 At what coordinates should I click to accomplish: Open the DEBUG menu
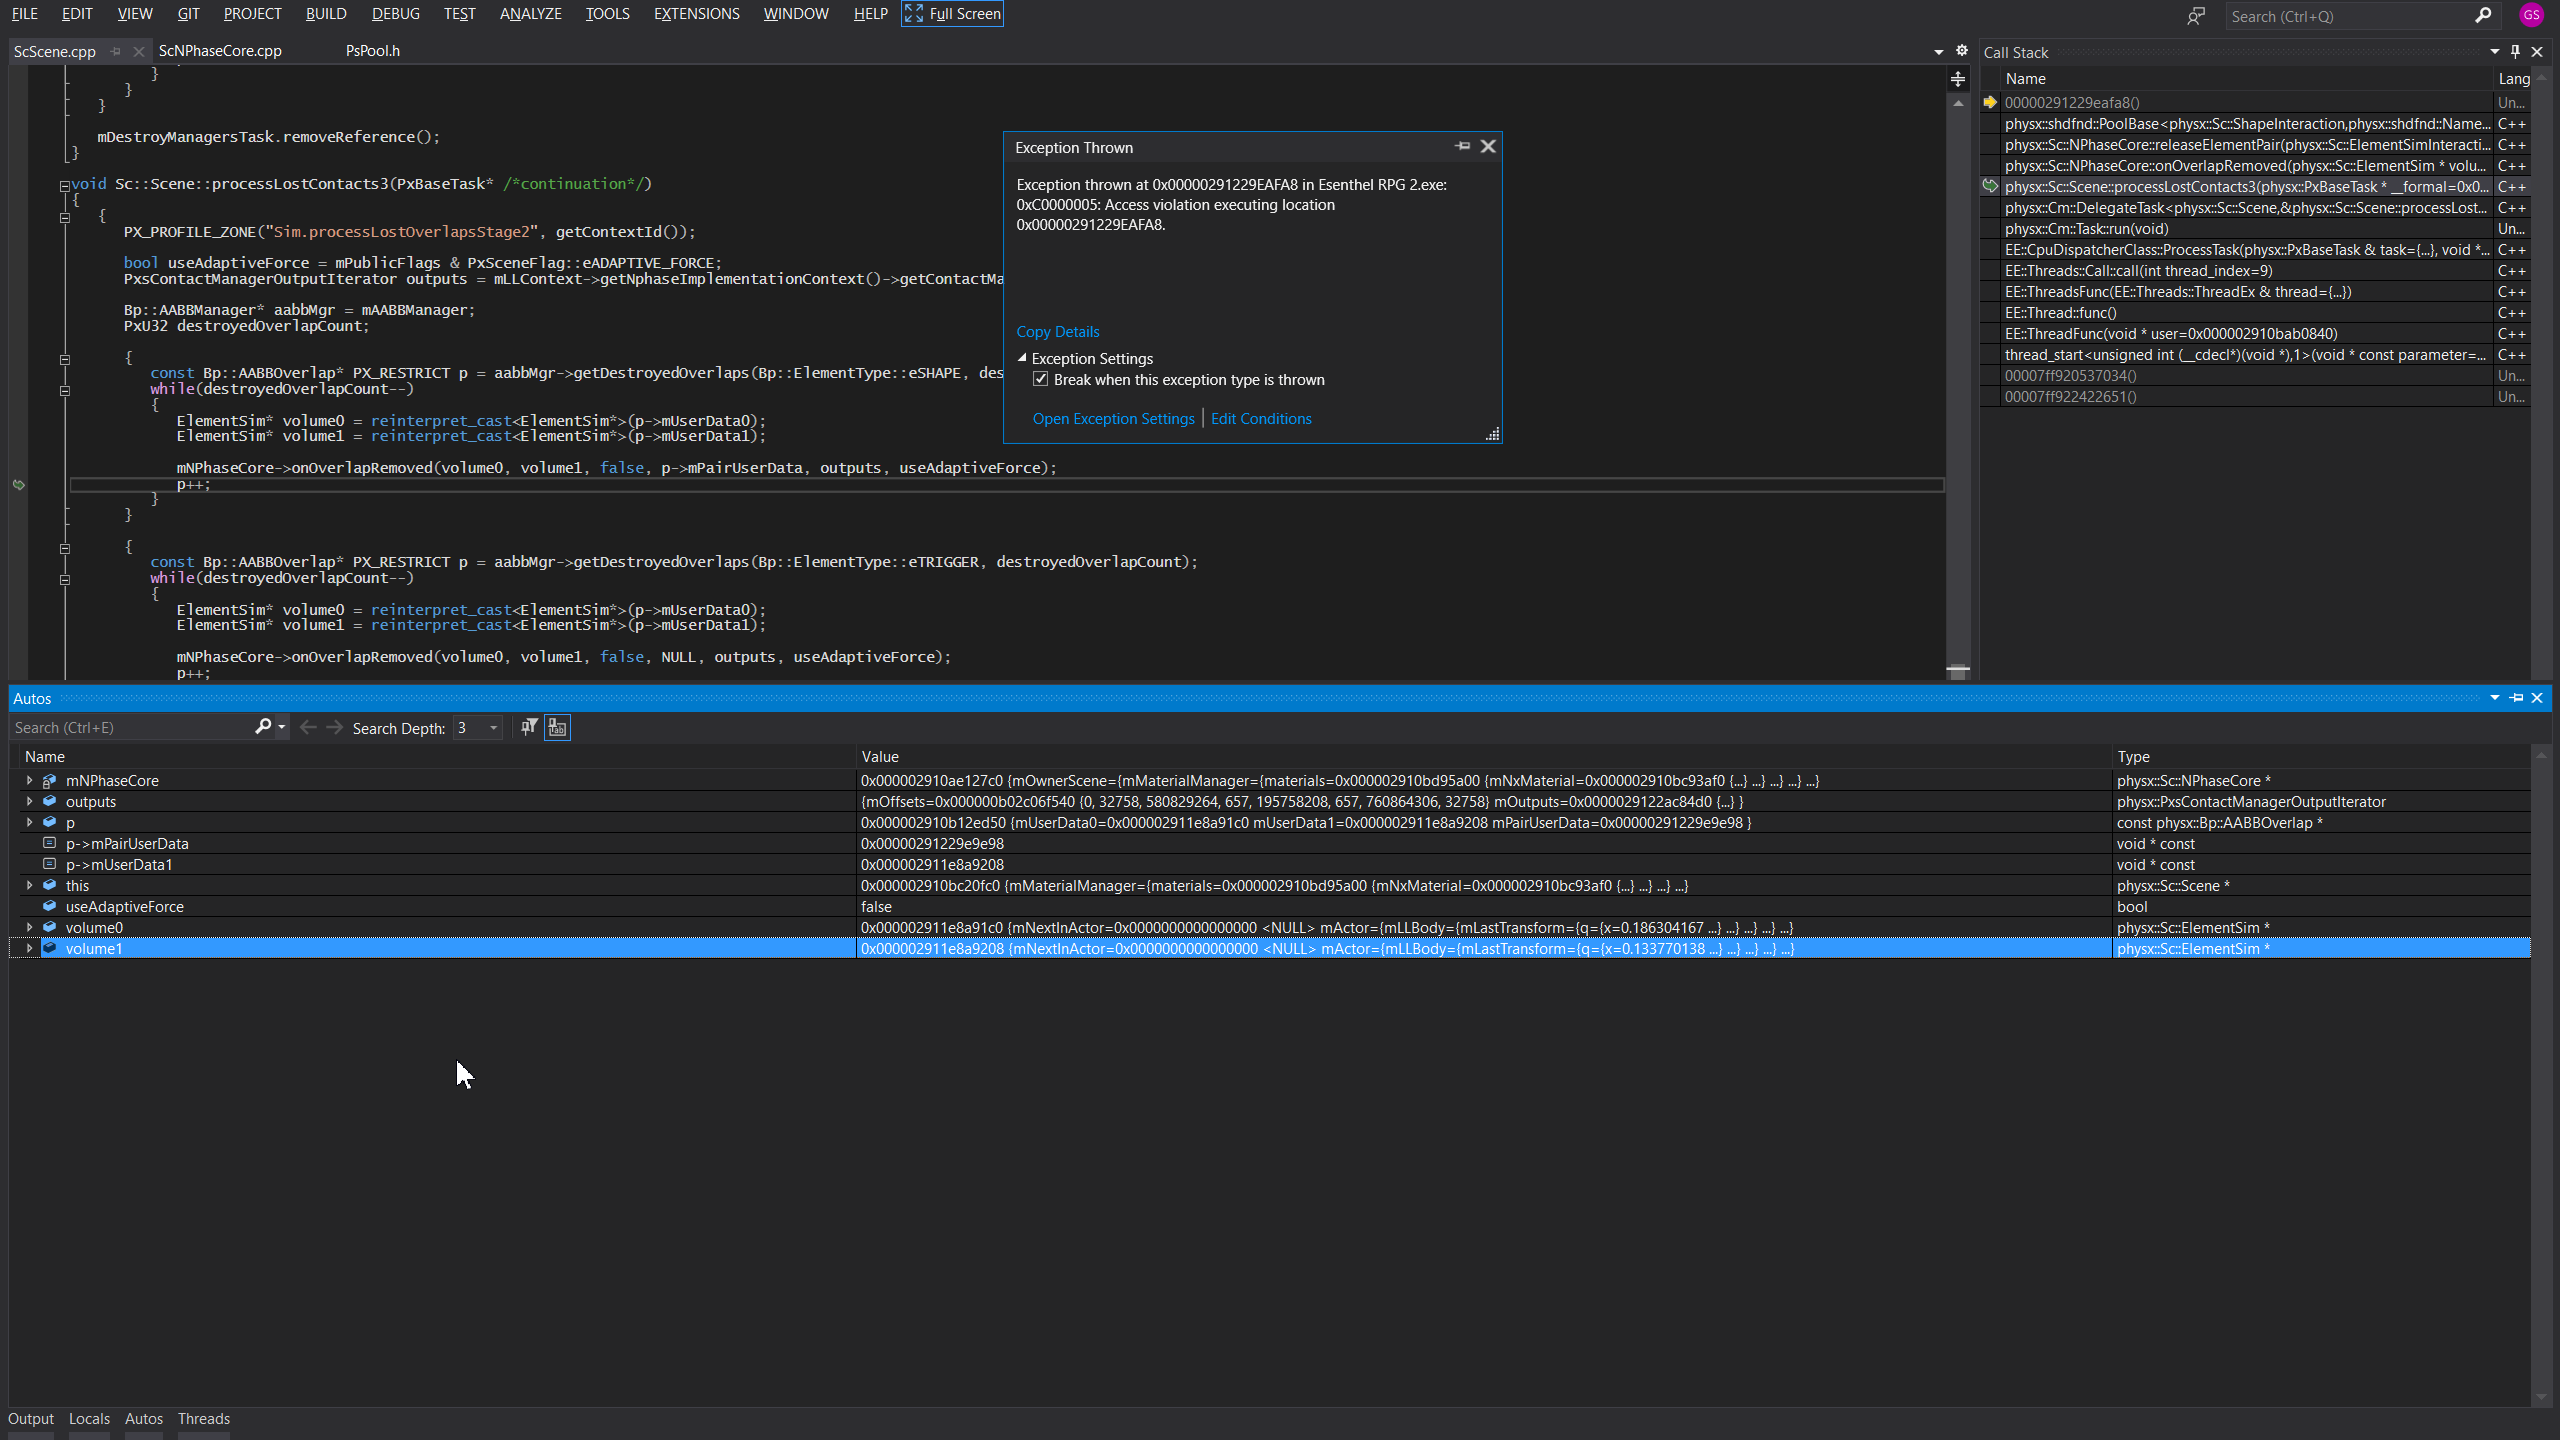click(395, 14)
